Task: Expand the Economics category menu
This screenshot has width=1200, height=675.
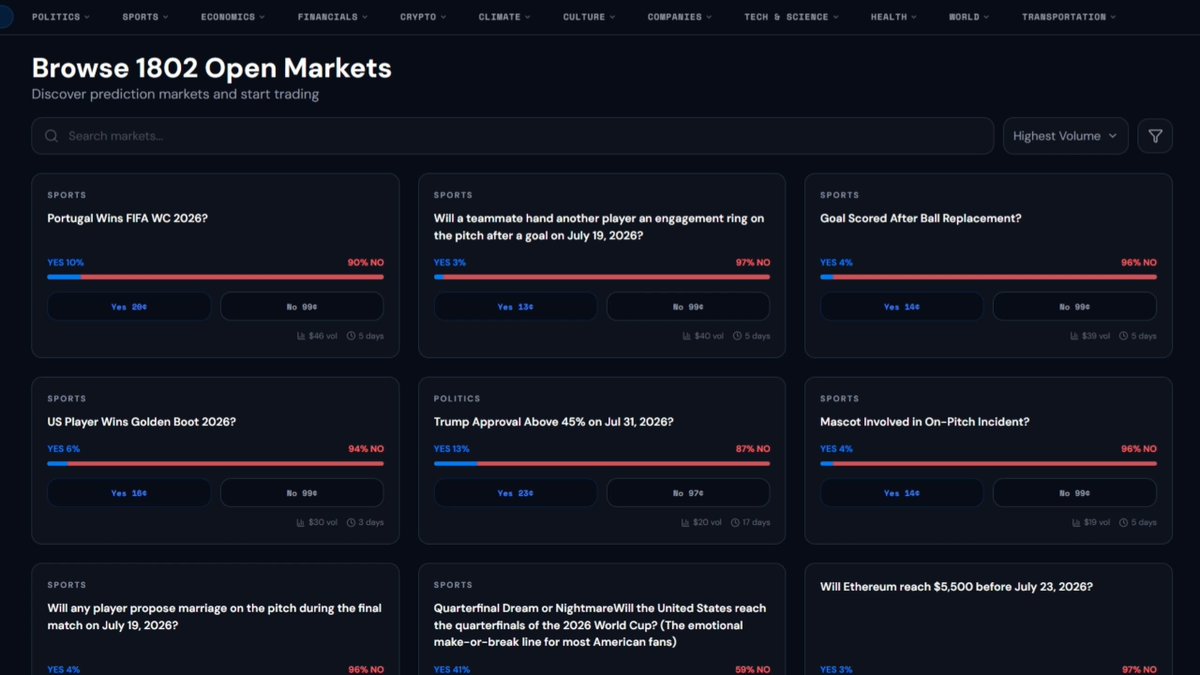Action: (x=233, y=17)
